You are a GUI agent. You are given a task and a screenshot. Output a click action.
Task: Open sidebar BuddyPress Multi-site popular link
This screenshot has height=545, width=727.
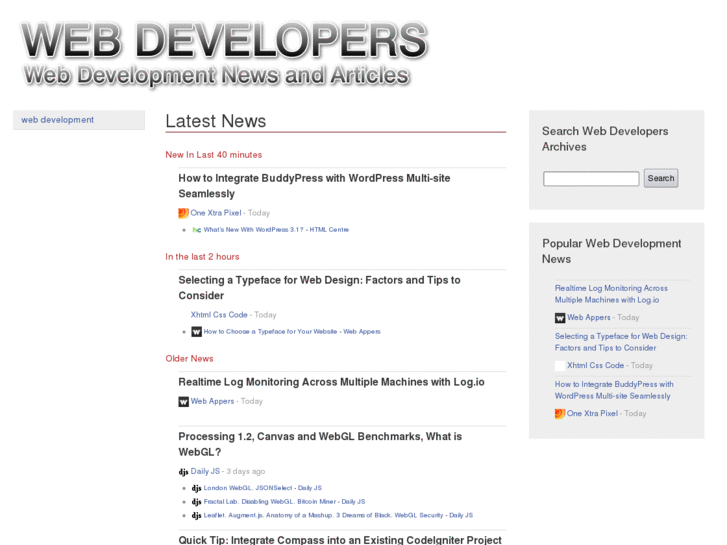click(x=614, y=390)
